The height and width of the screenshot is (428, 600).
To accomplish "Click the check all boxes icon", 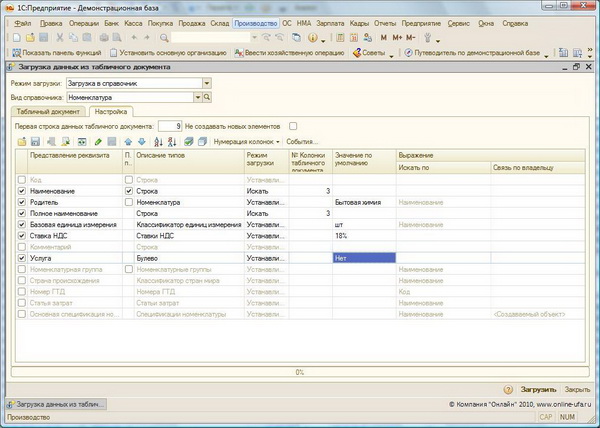I will 189,142.
